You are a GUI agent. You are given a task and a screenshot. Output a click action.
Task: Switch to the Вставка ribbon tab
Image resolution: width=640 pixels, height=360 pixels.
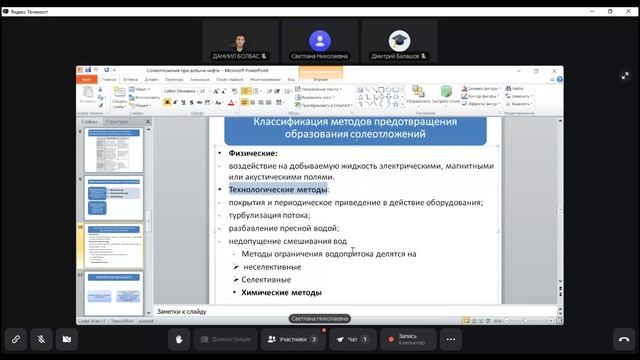click(131, 79)
